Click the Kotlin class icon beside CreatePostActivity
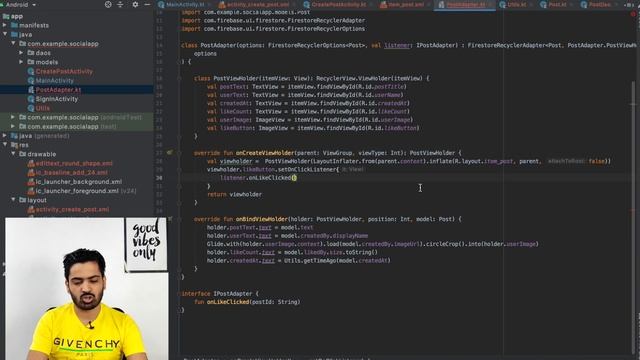This screenshot has width=640, height=360. click(31, 71)
